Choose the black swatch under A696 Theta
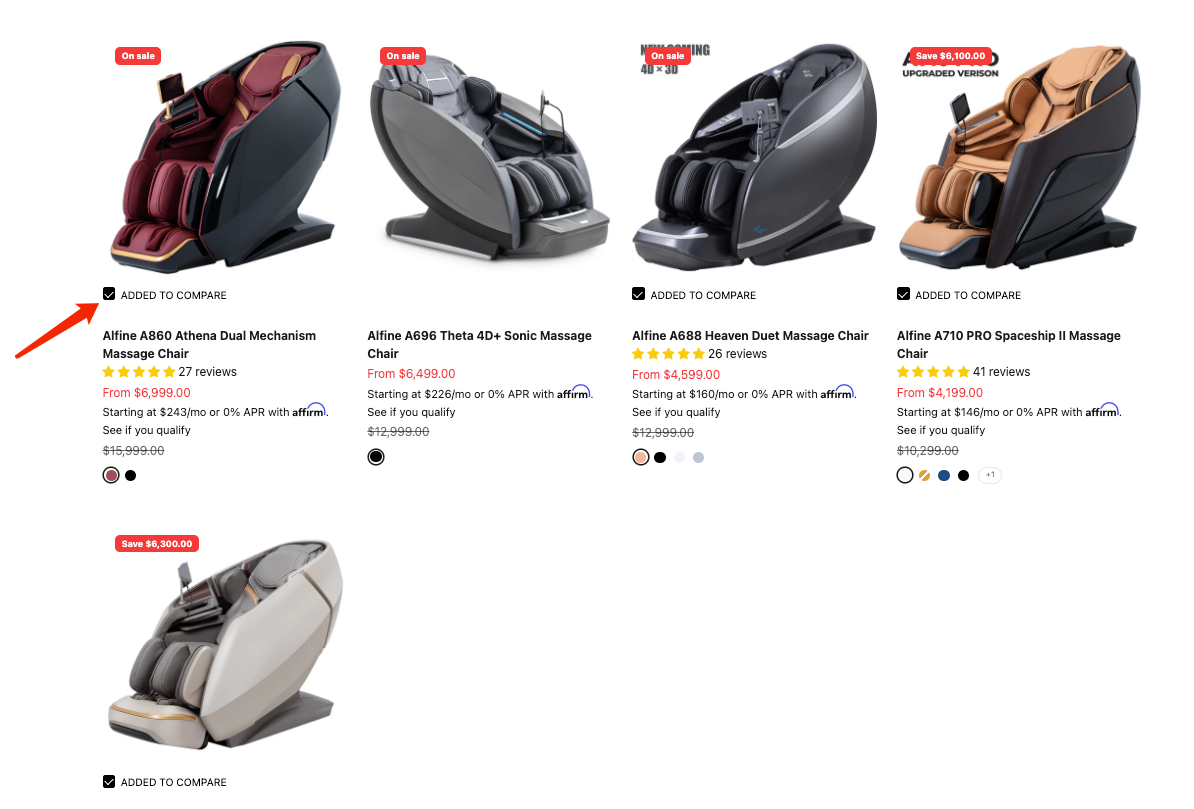 pyautogui.click(x=376, y=457)
